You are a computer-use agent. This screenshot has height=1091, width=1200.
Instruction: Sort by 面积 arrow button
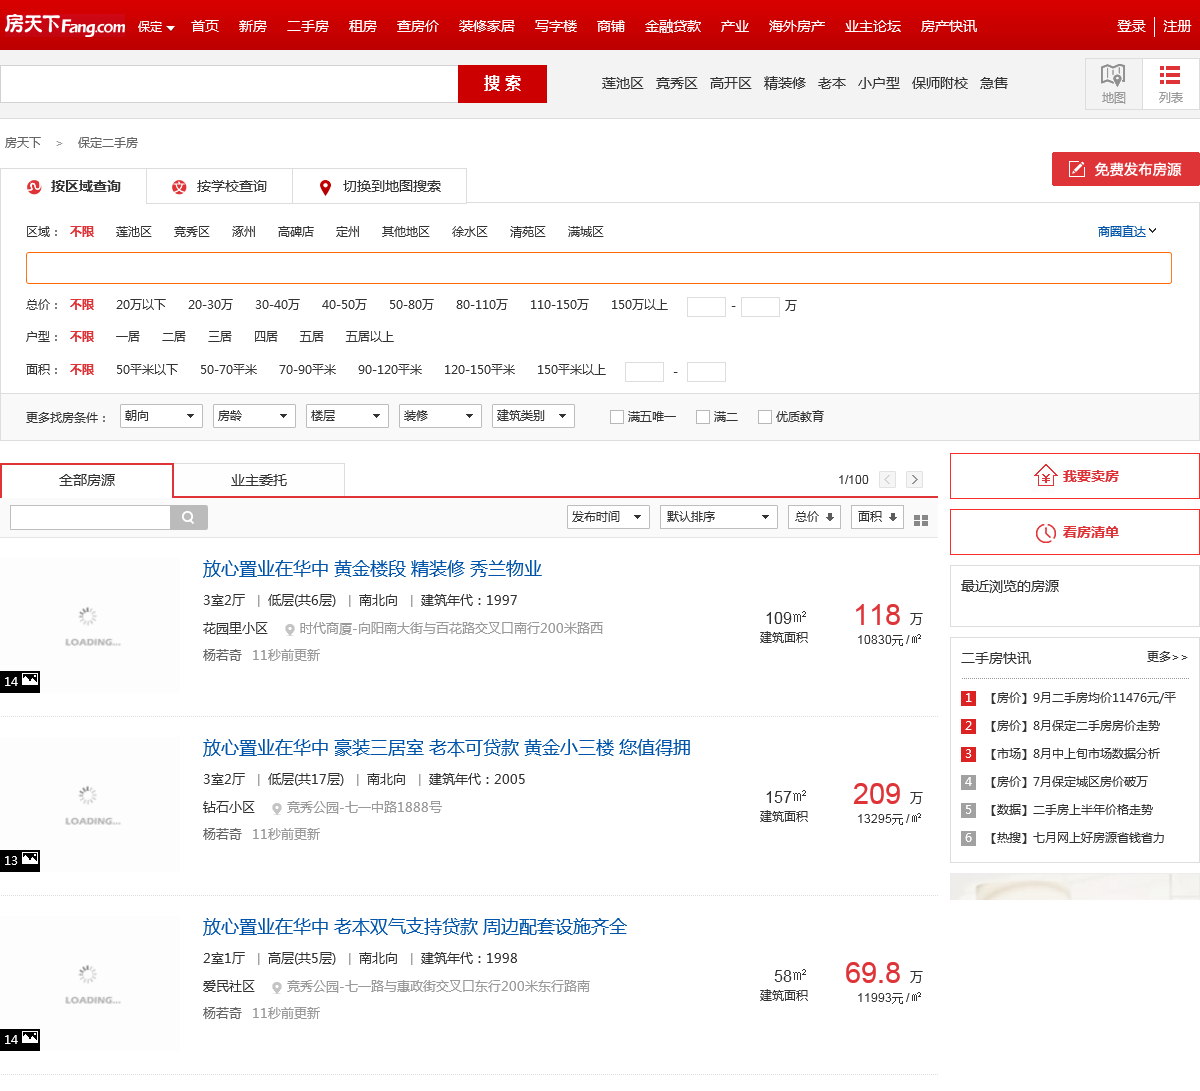pyautogui.click(x=878, y=517)
